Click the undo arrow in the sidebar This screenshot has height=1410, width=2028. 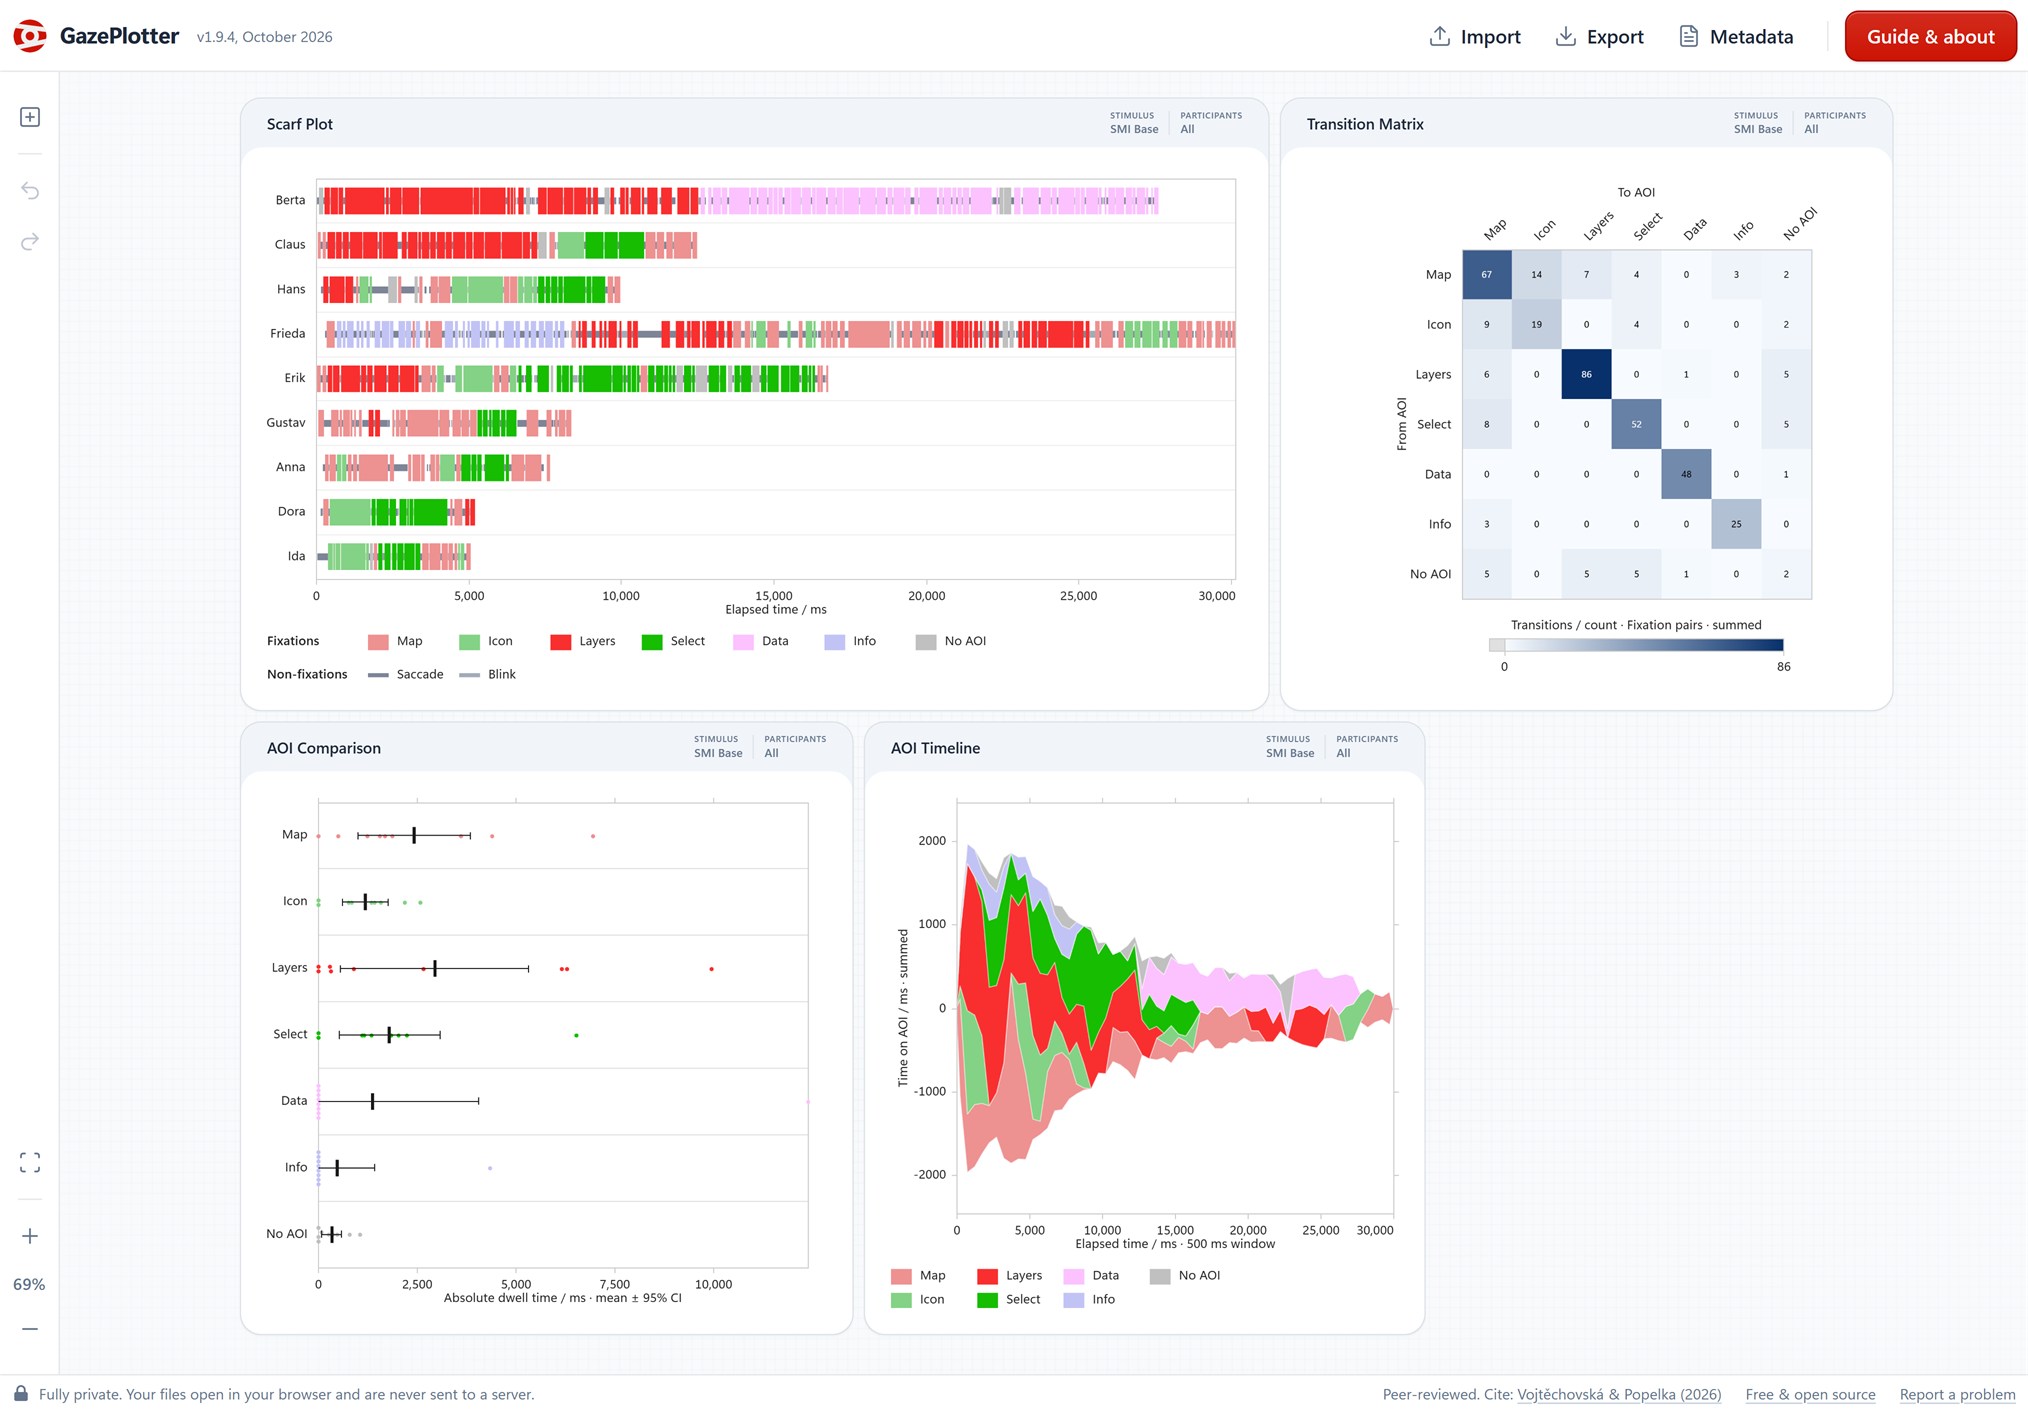pyautogui.click(x=30, y=190)
